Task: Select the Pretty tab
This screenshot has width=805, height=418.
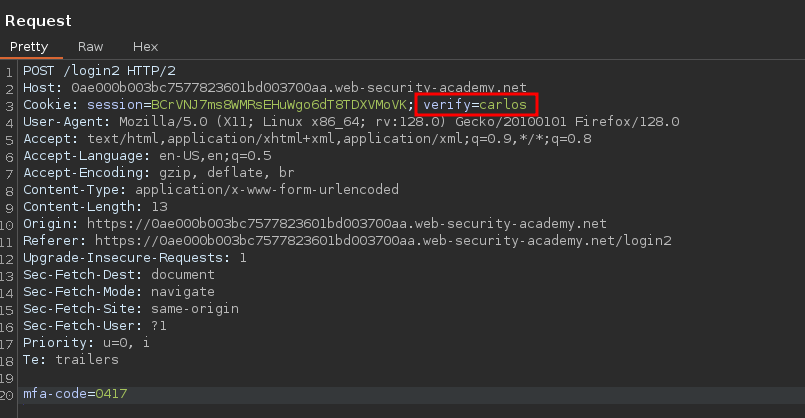Action: tap(30, 47)
